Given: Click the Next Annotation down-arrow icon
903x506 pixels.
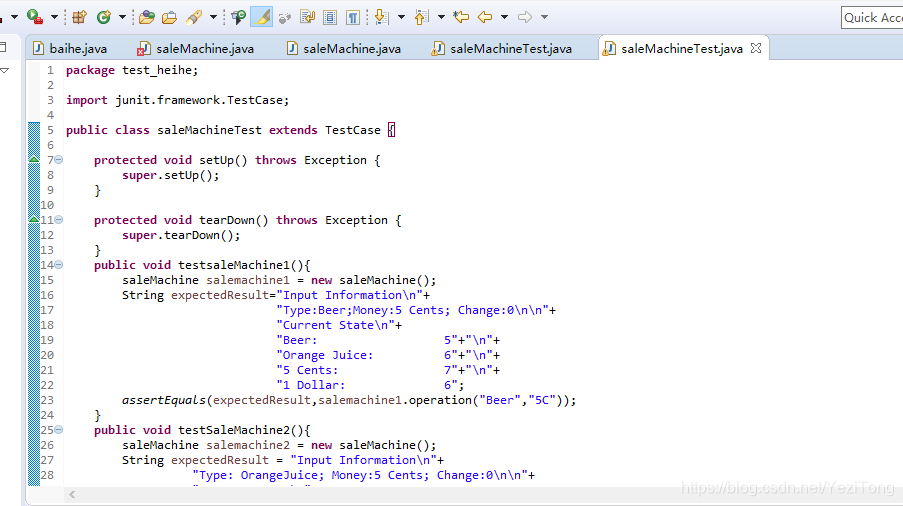Looking at the screenshot, I should (x=381, y=17).
